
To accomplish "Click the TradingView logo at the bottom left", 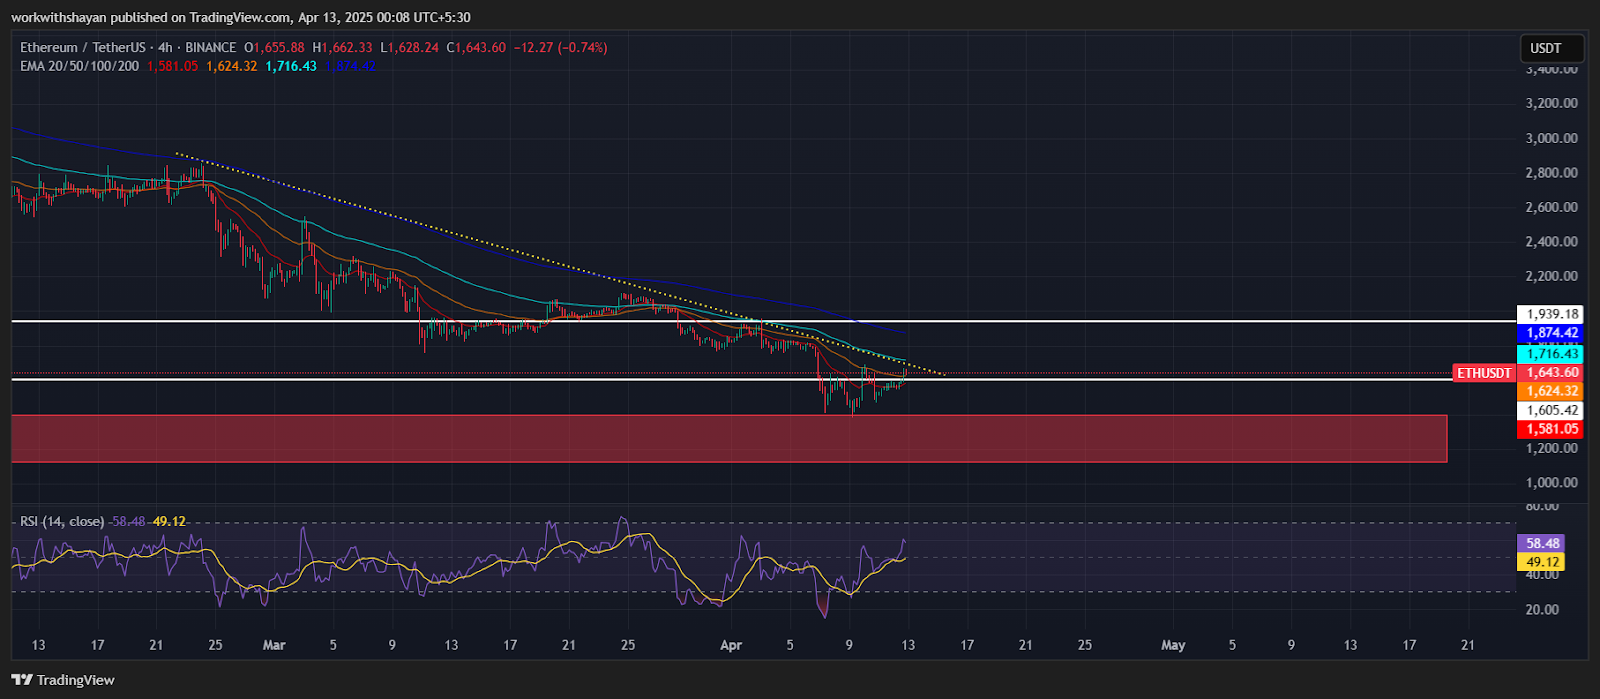I will 65,680.
